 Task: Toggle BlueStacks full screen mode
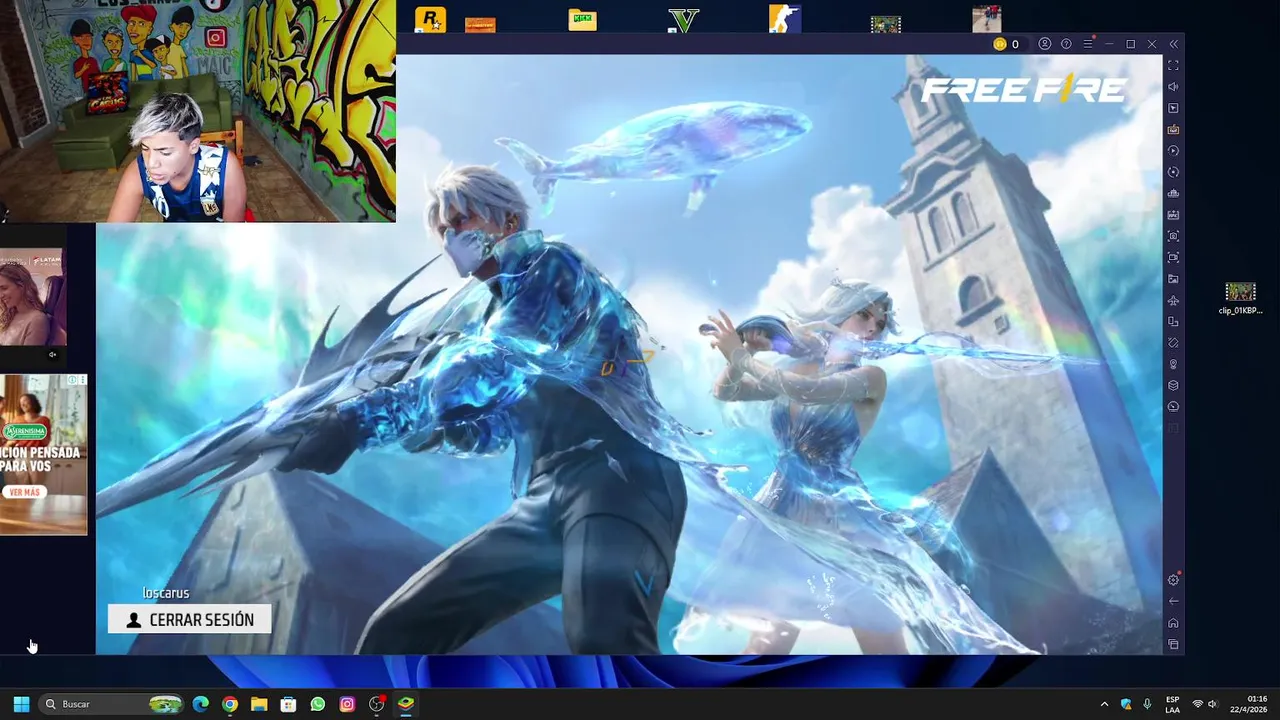1174,65
